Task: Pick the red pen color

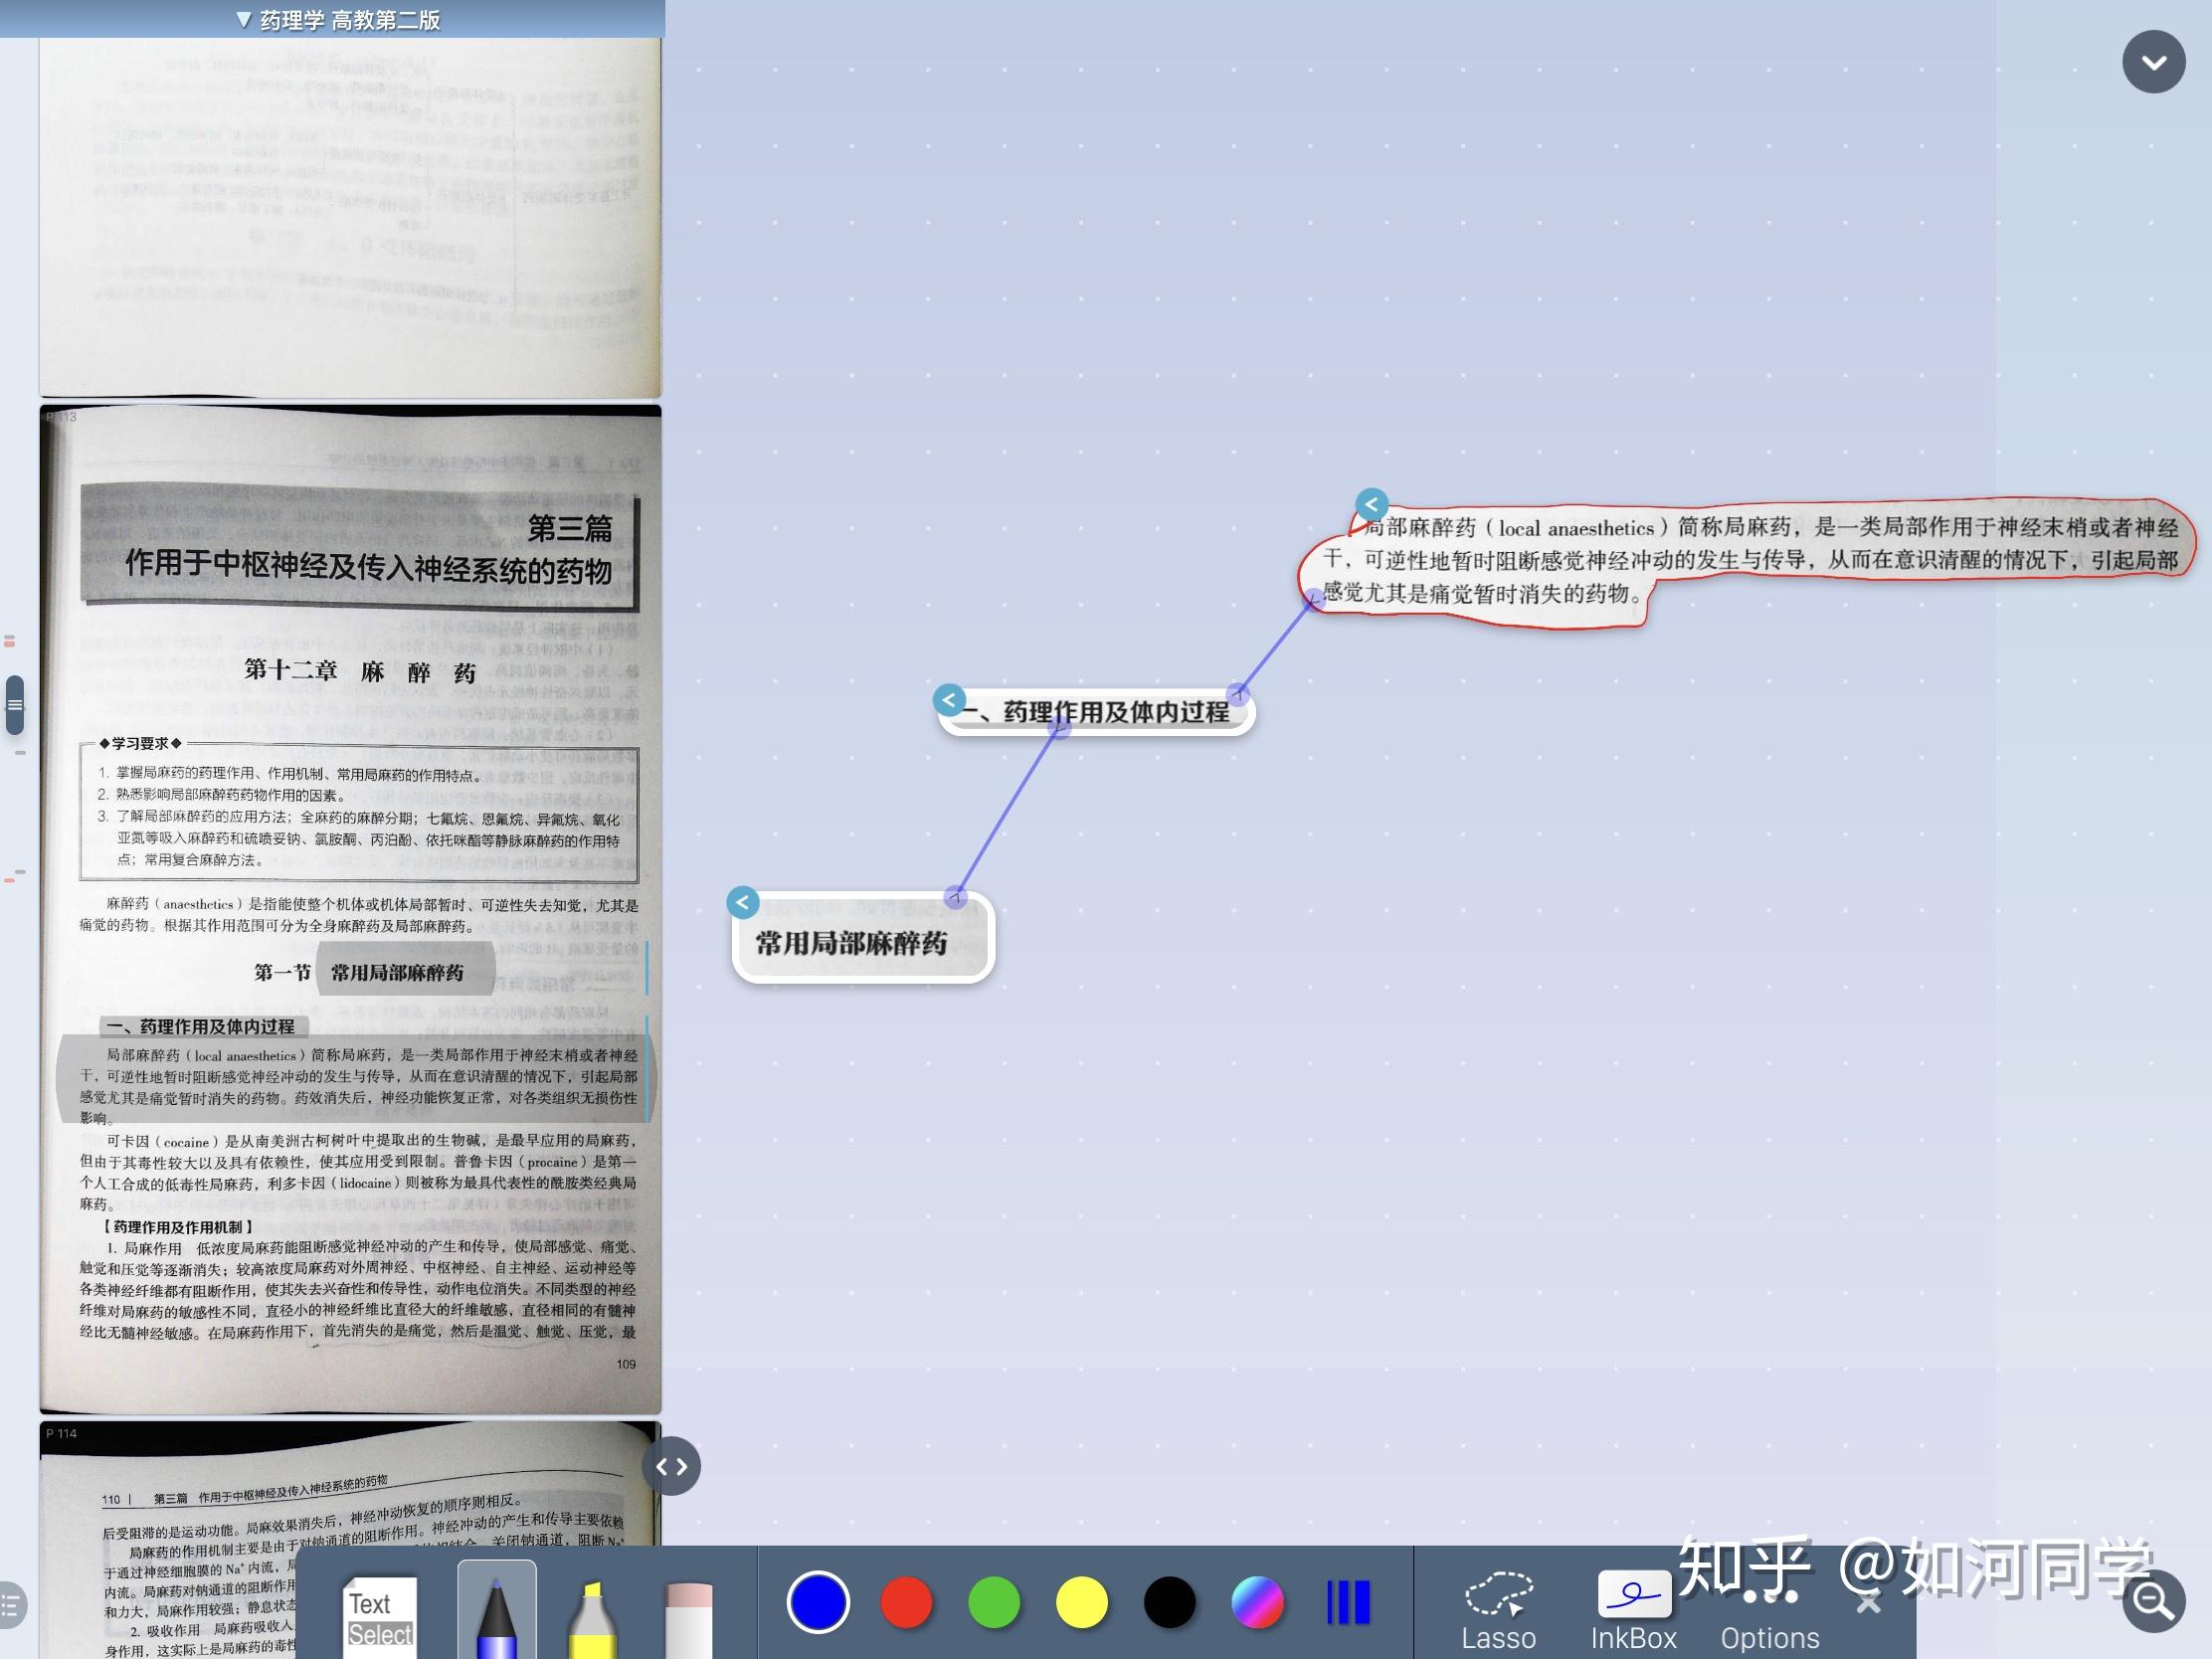Action: coord(906,1603)
